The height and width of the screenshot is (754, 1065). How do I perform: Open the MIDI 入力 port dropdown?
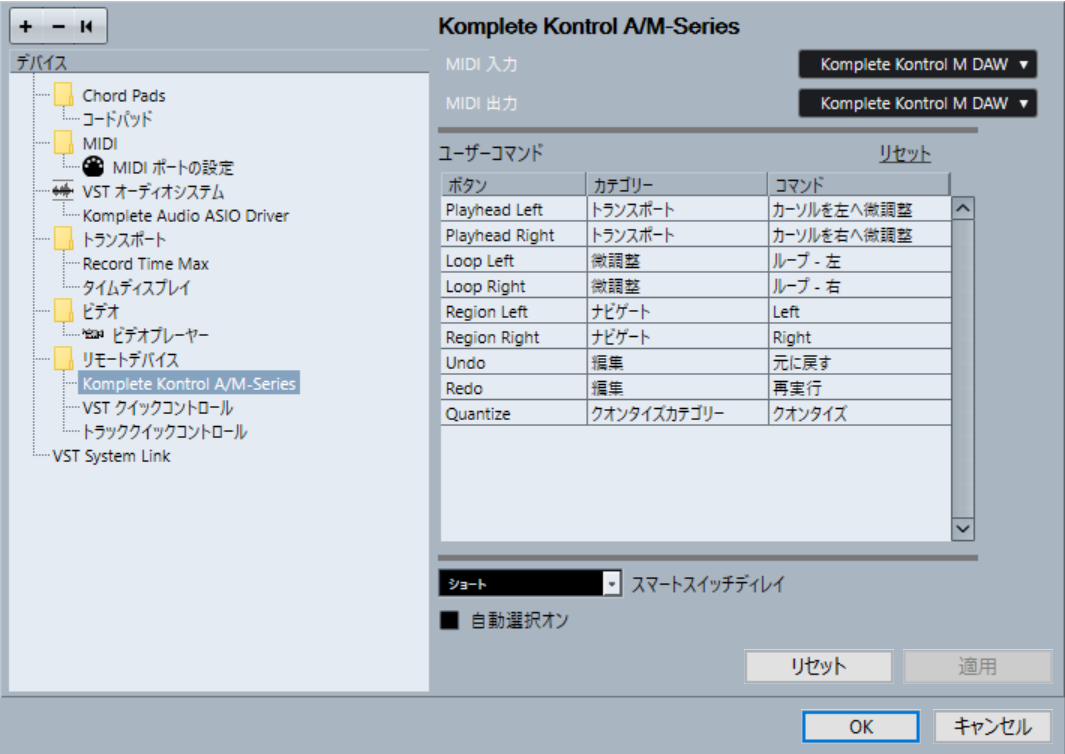(x=918, y=65)
